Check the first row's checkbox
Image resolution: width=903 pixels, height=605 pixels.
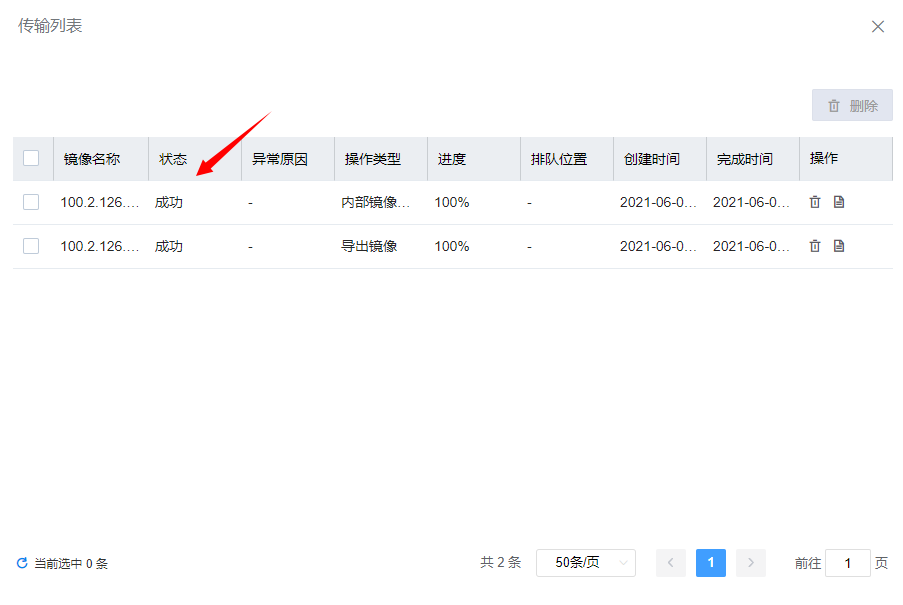pyautogui.click(x=31, y=202)
